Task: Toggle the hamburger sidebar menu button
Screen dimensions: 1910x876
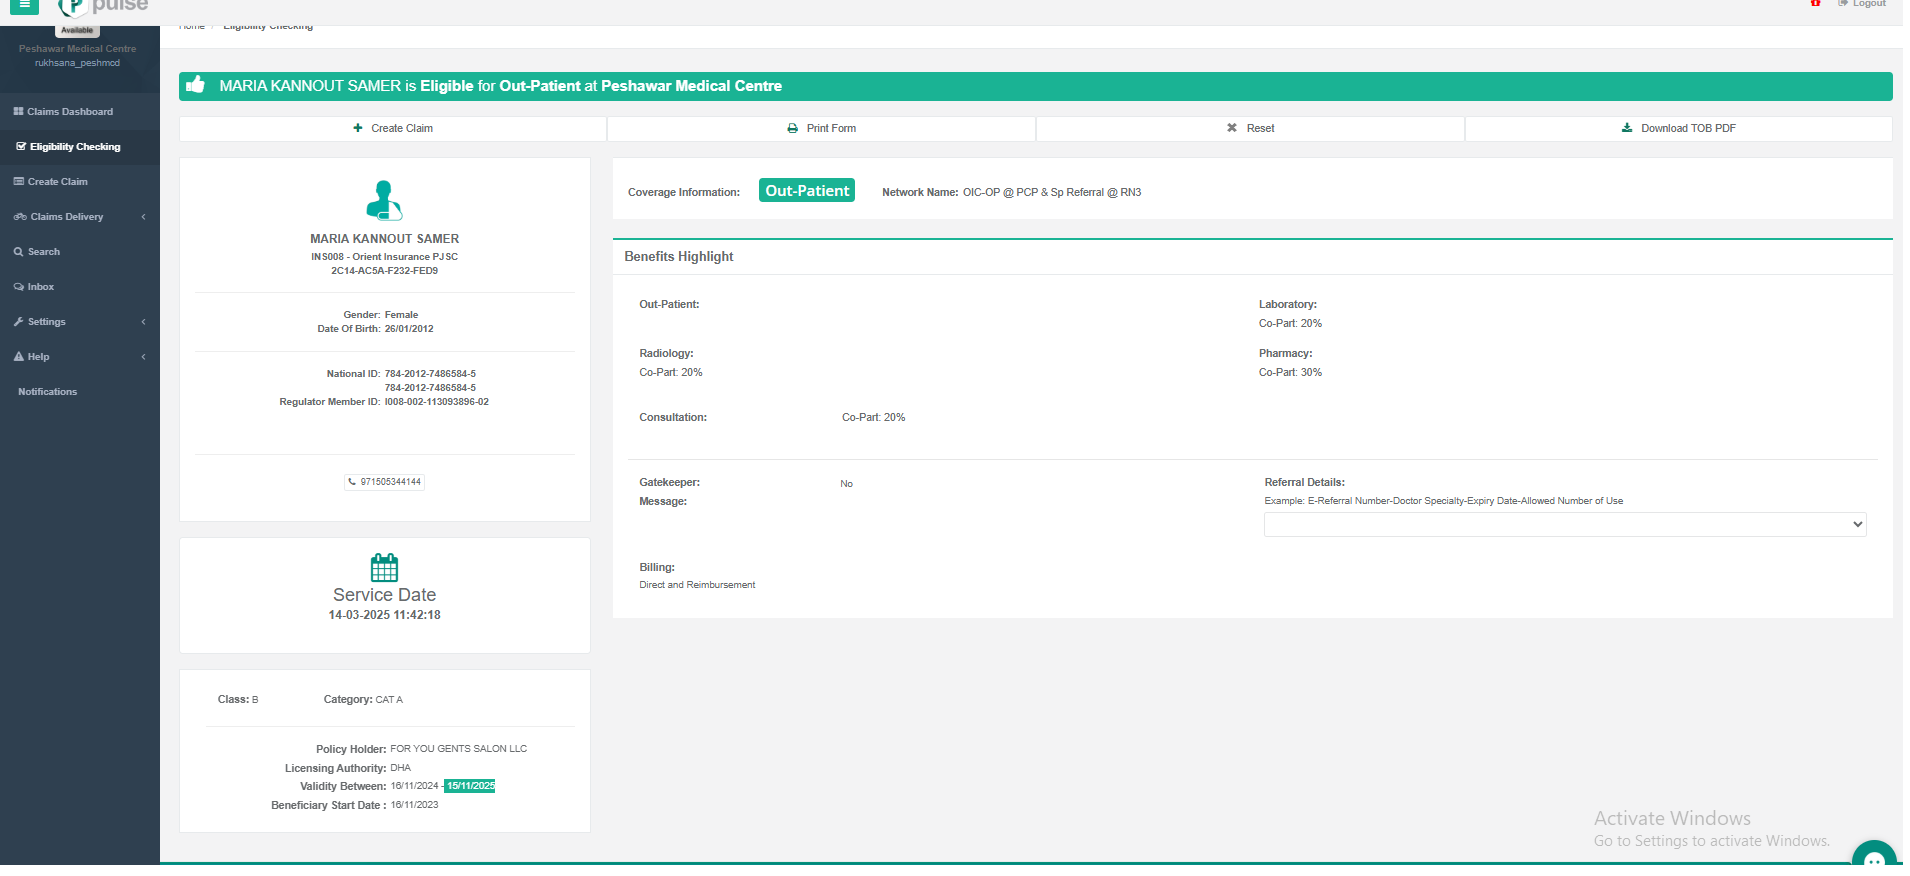Action: pyautogui.click(x=25, y=5)
